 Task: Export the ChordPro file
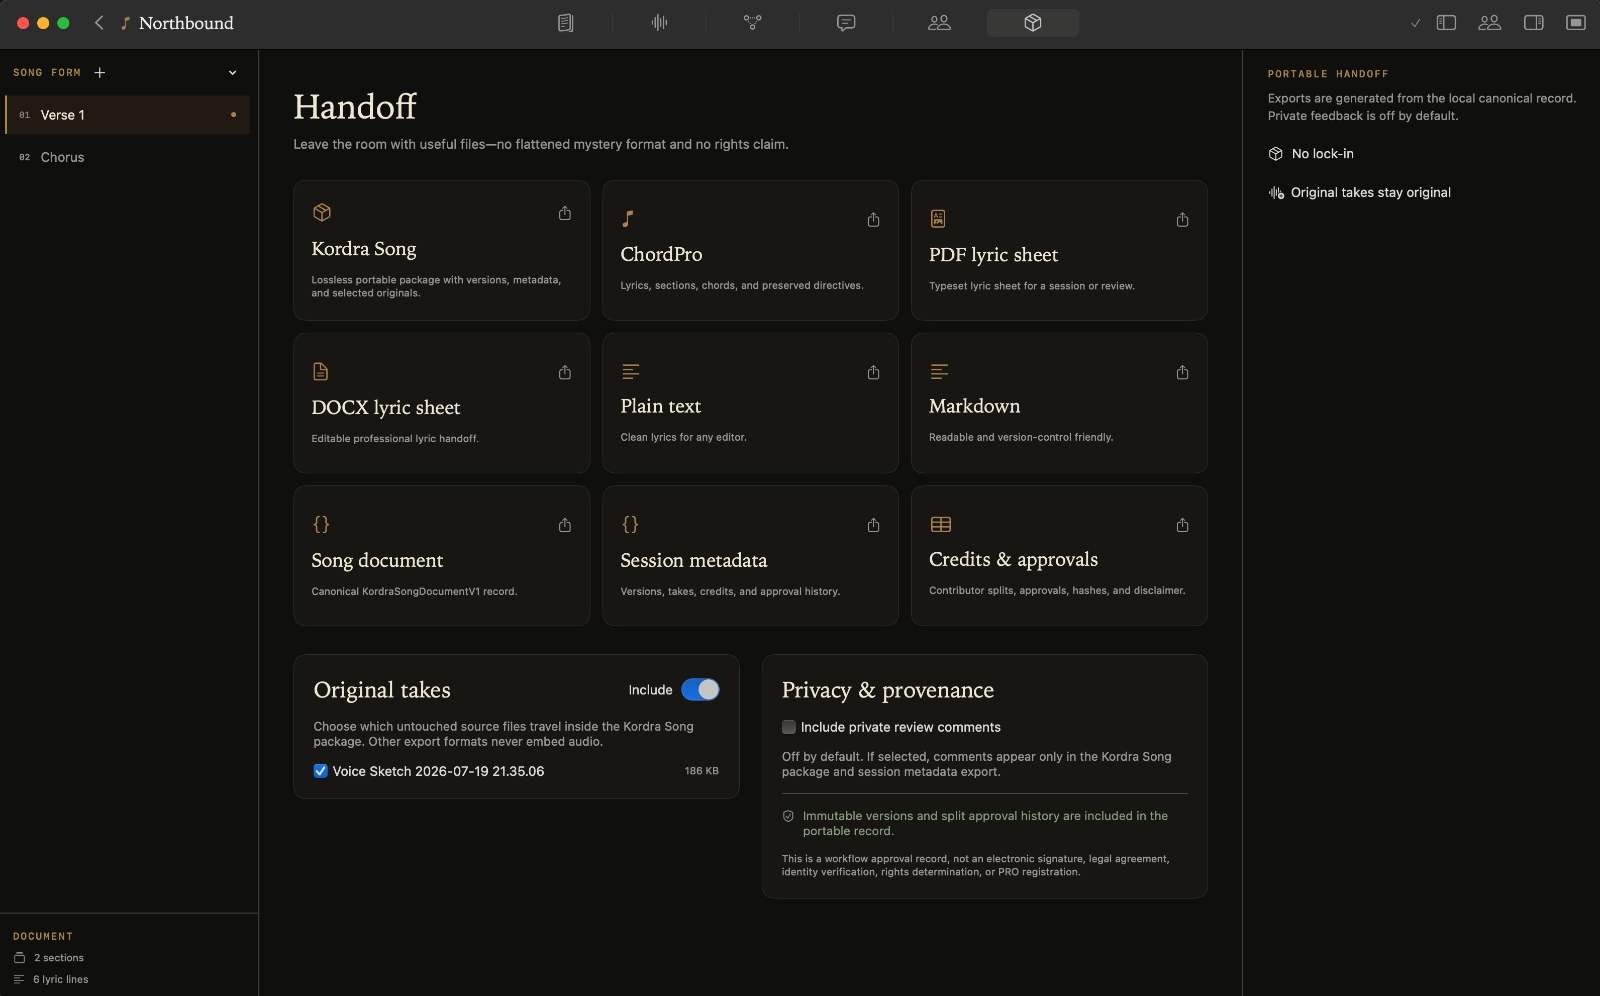tap(874, 219)
